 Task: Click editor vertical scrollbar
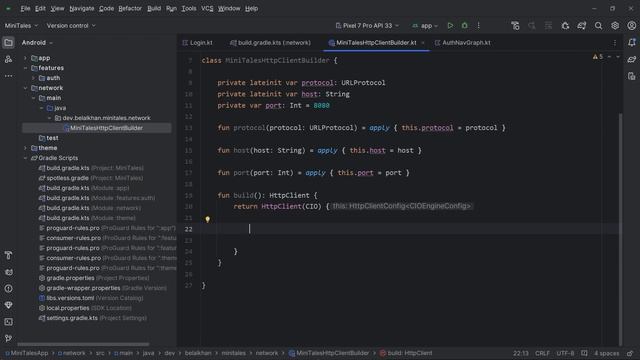tap(620, 229)
